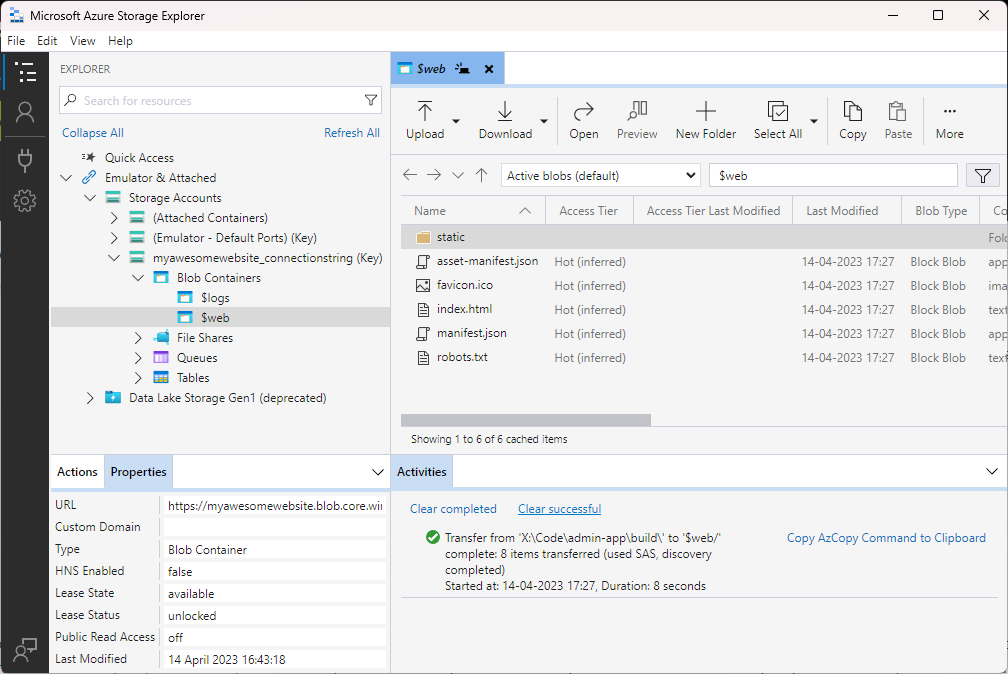The image size is (1008, 674).
Task: Click the Clear successful link
Action: coord(559,509)
